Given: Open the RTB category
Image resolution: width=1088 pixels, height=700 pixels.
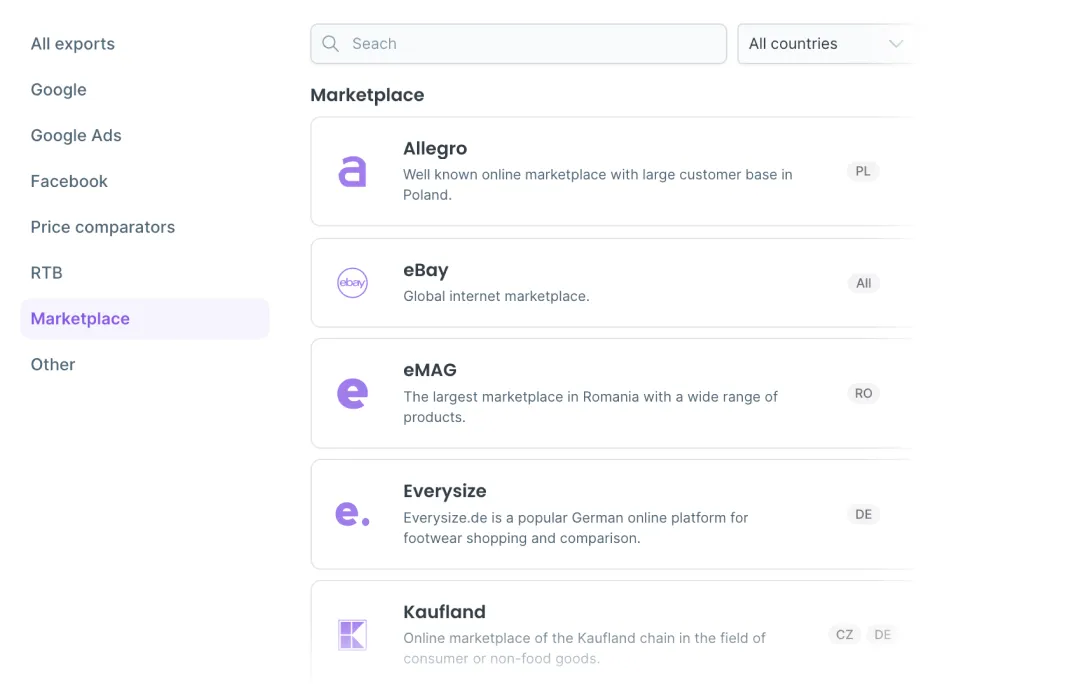Looking at the screenshot, I should [46, 273].
